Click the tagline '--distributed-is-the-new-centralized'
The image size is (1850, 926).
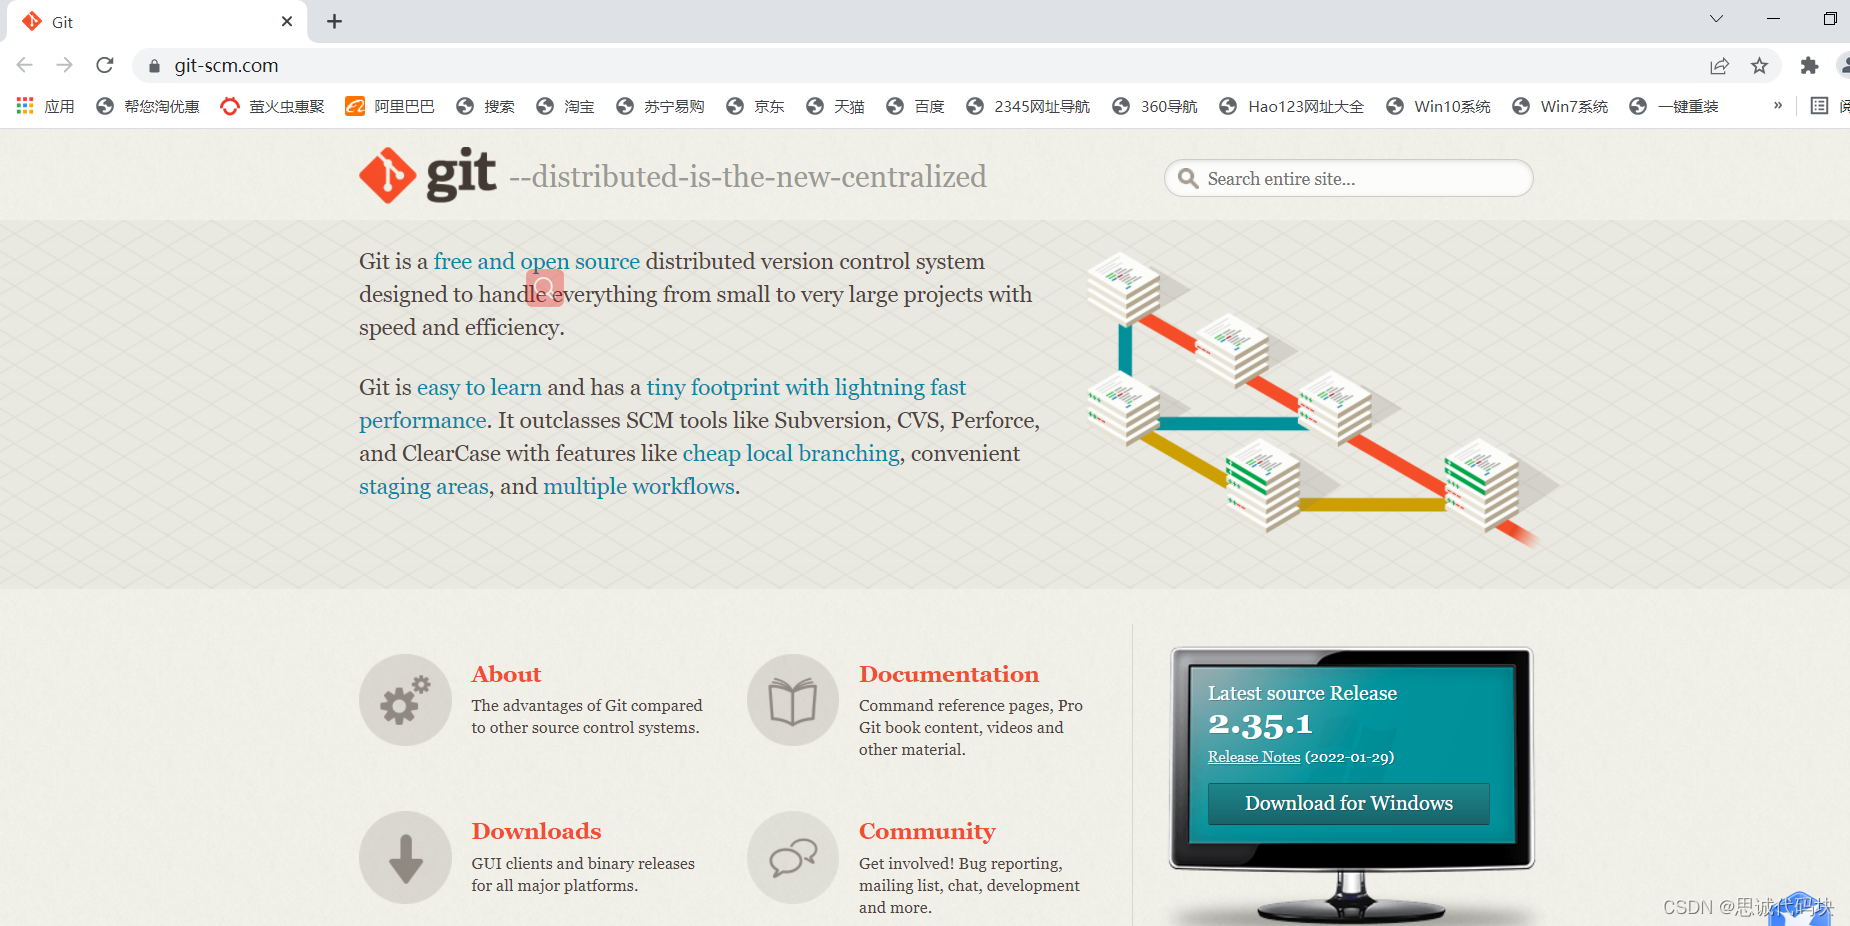click(x=748, y=177)
